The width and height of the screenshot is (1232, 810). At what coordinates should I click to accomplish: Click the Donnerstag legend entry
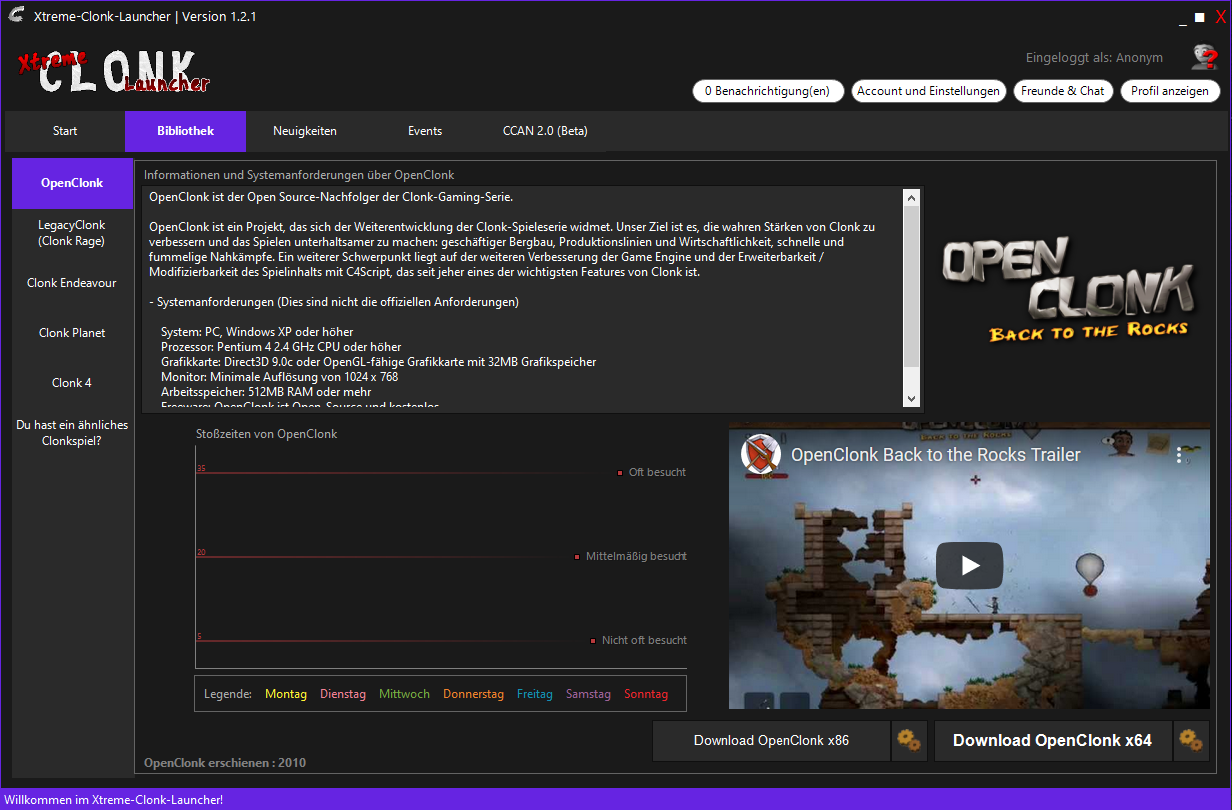(x=473, y=694)
